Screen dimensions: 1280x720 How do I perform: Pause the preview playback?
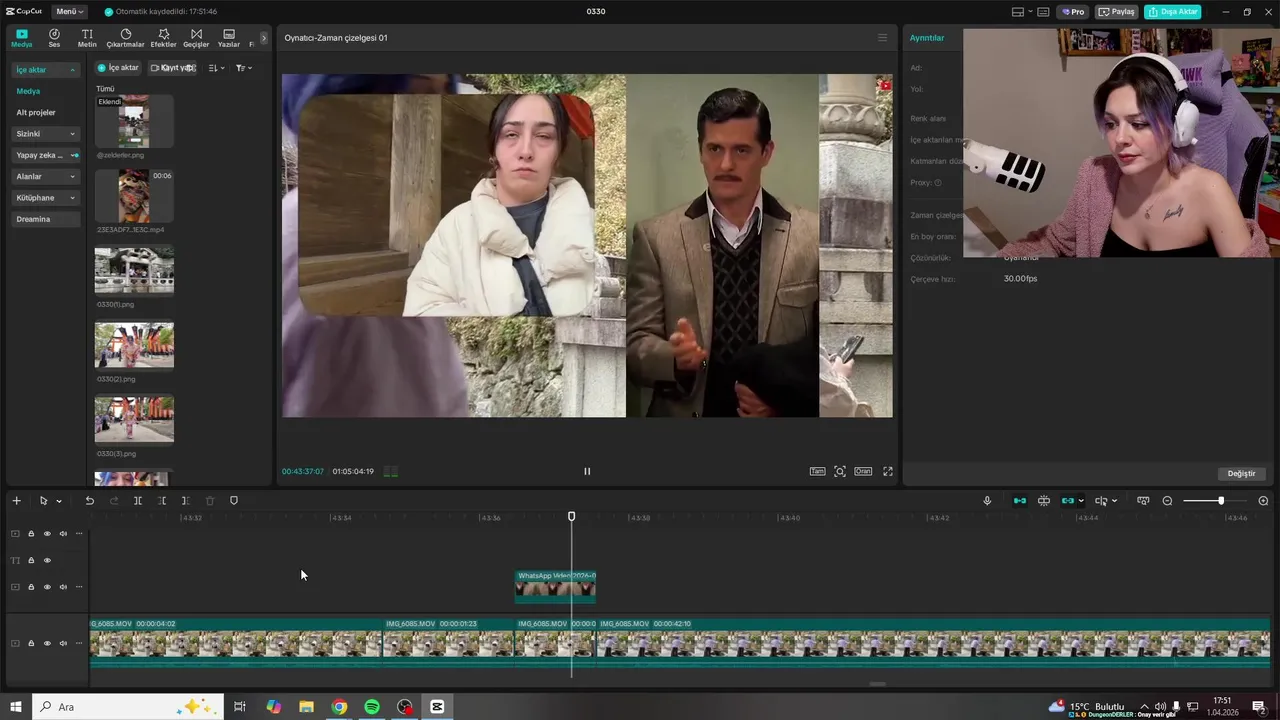(x=587, y=471)
